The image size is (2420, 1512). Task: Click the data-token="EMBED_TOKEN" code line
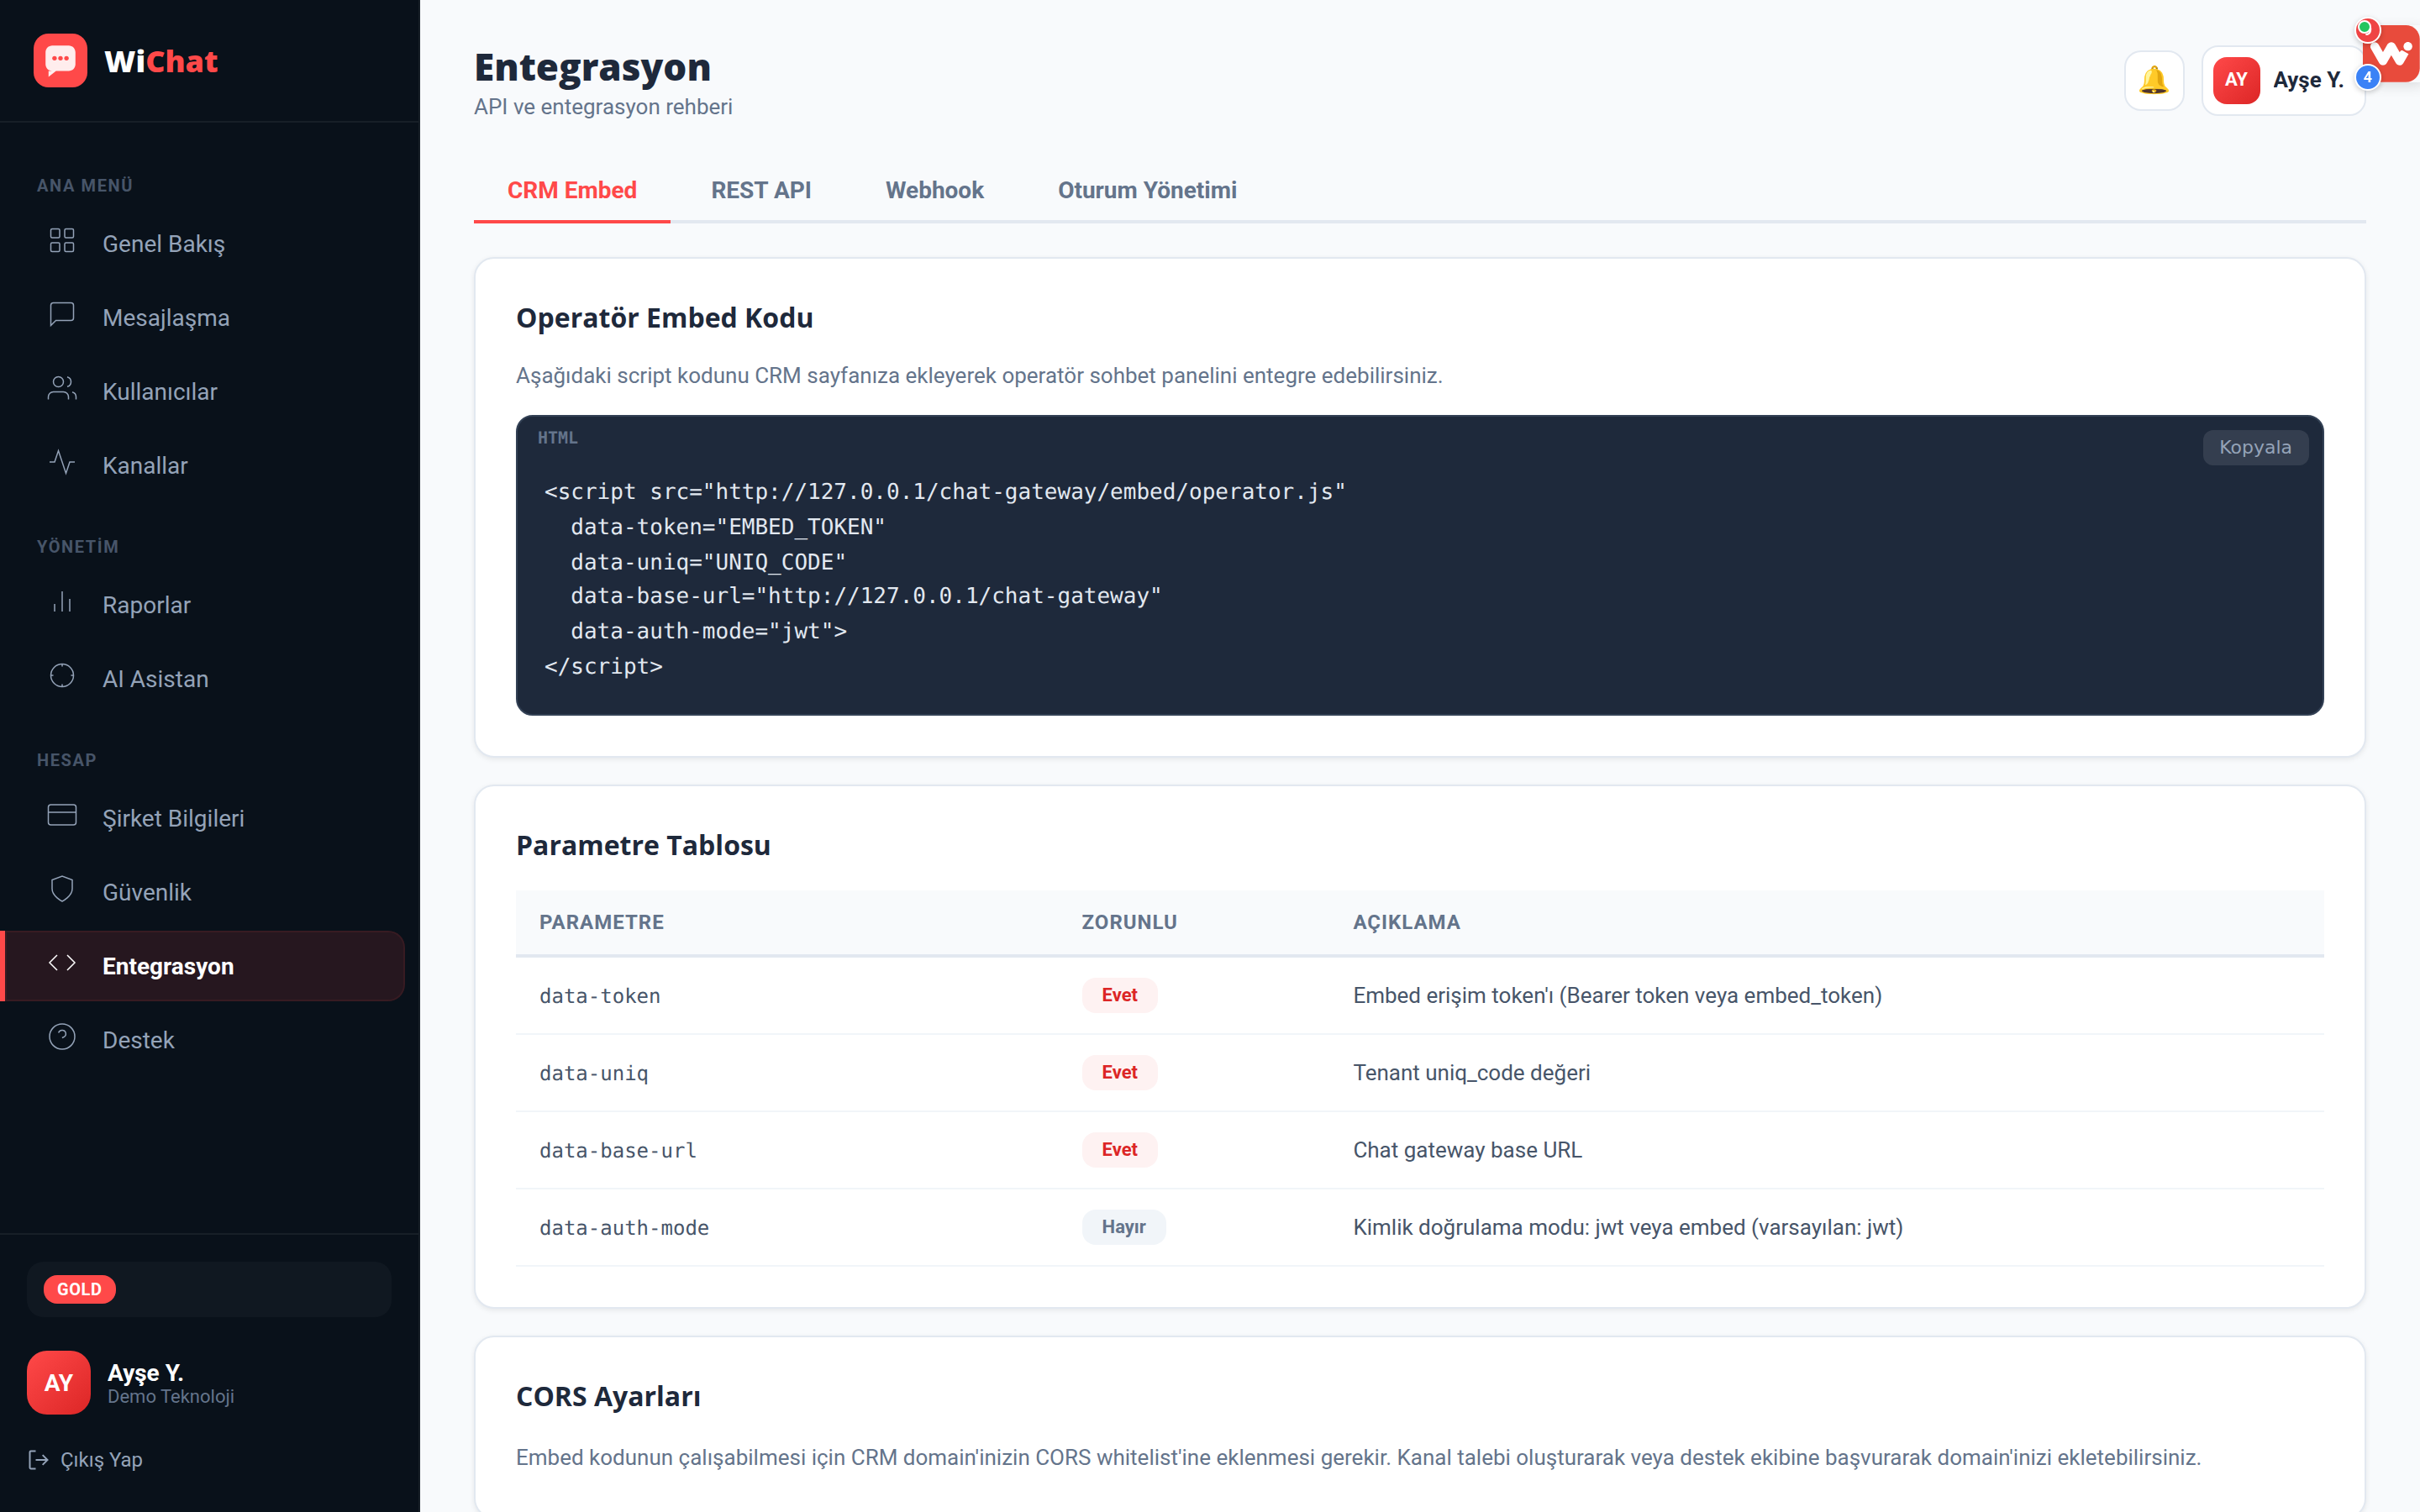(x=727, y=527)
